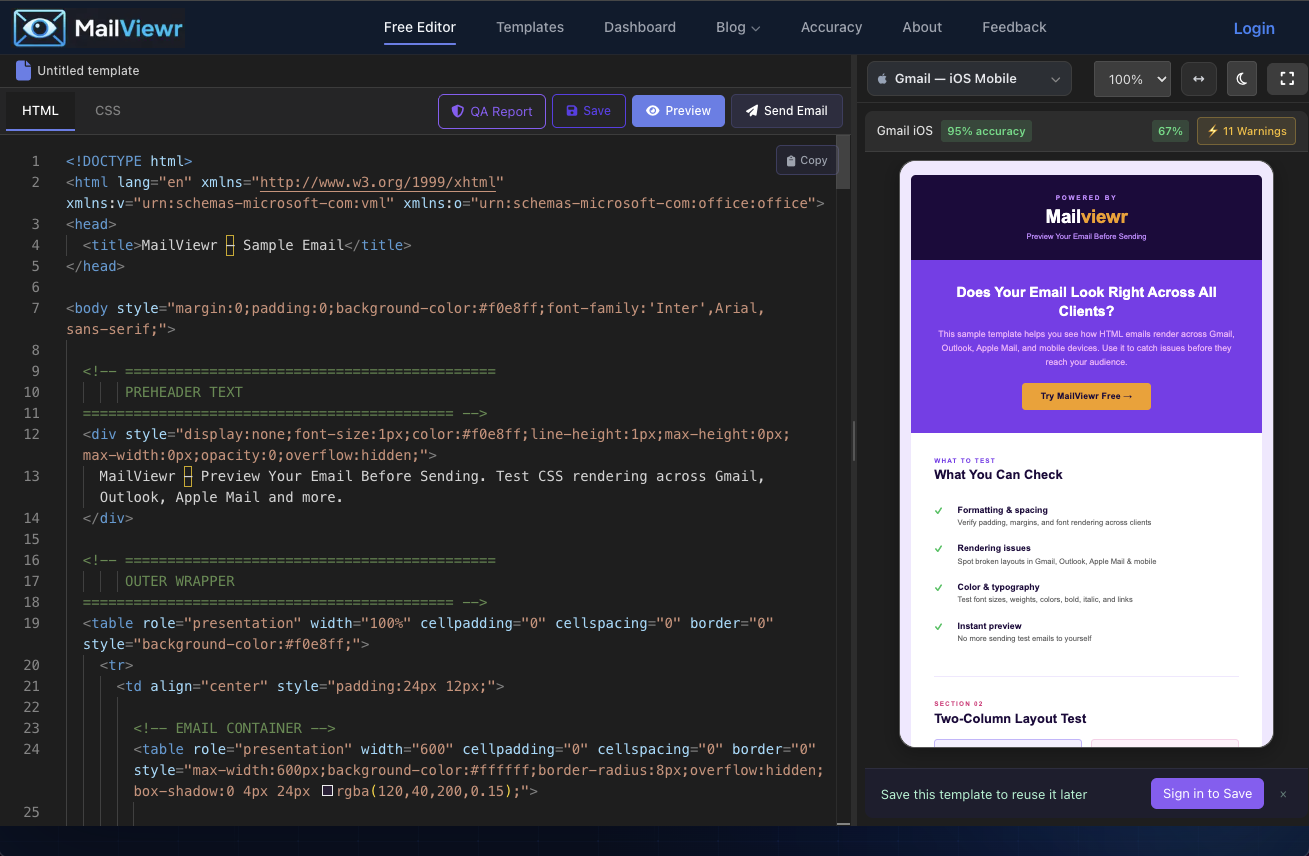Viewport: 1309px width, 856px height.
Task: Click the EMAIL CONTAINER comment line
Action: 234,728
